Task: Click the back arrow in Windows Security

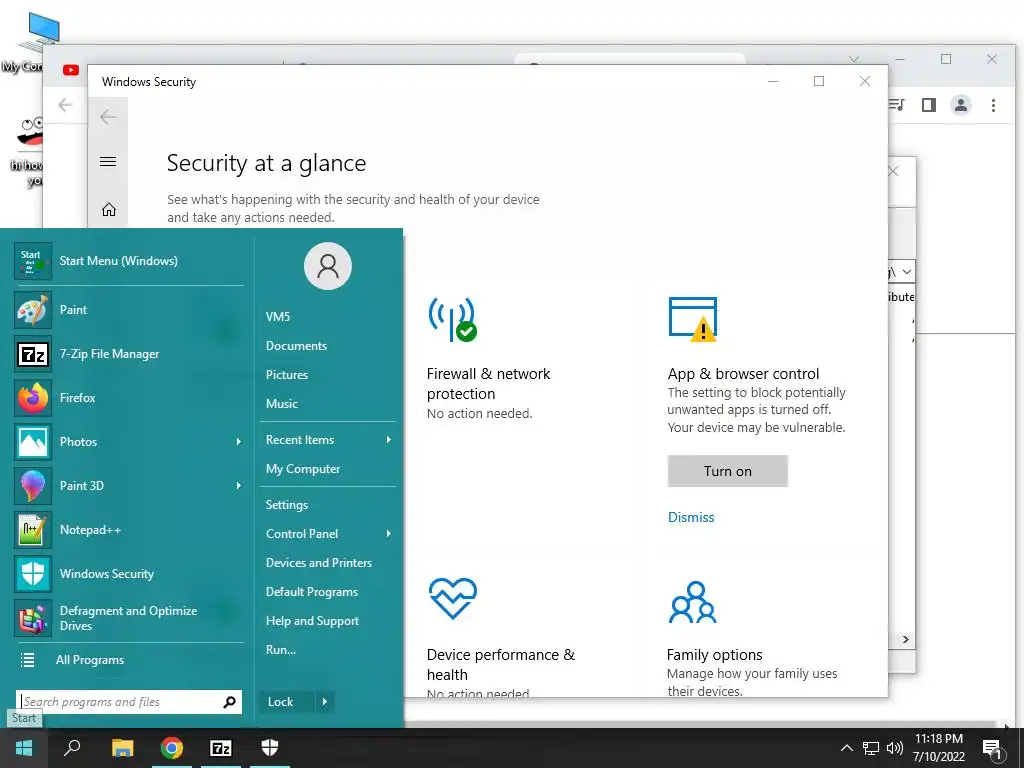Action: point(108,117)
